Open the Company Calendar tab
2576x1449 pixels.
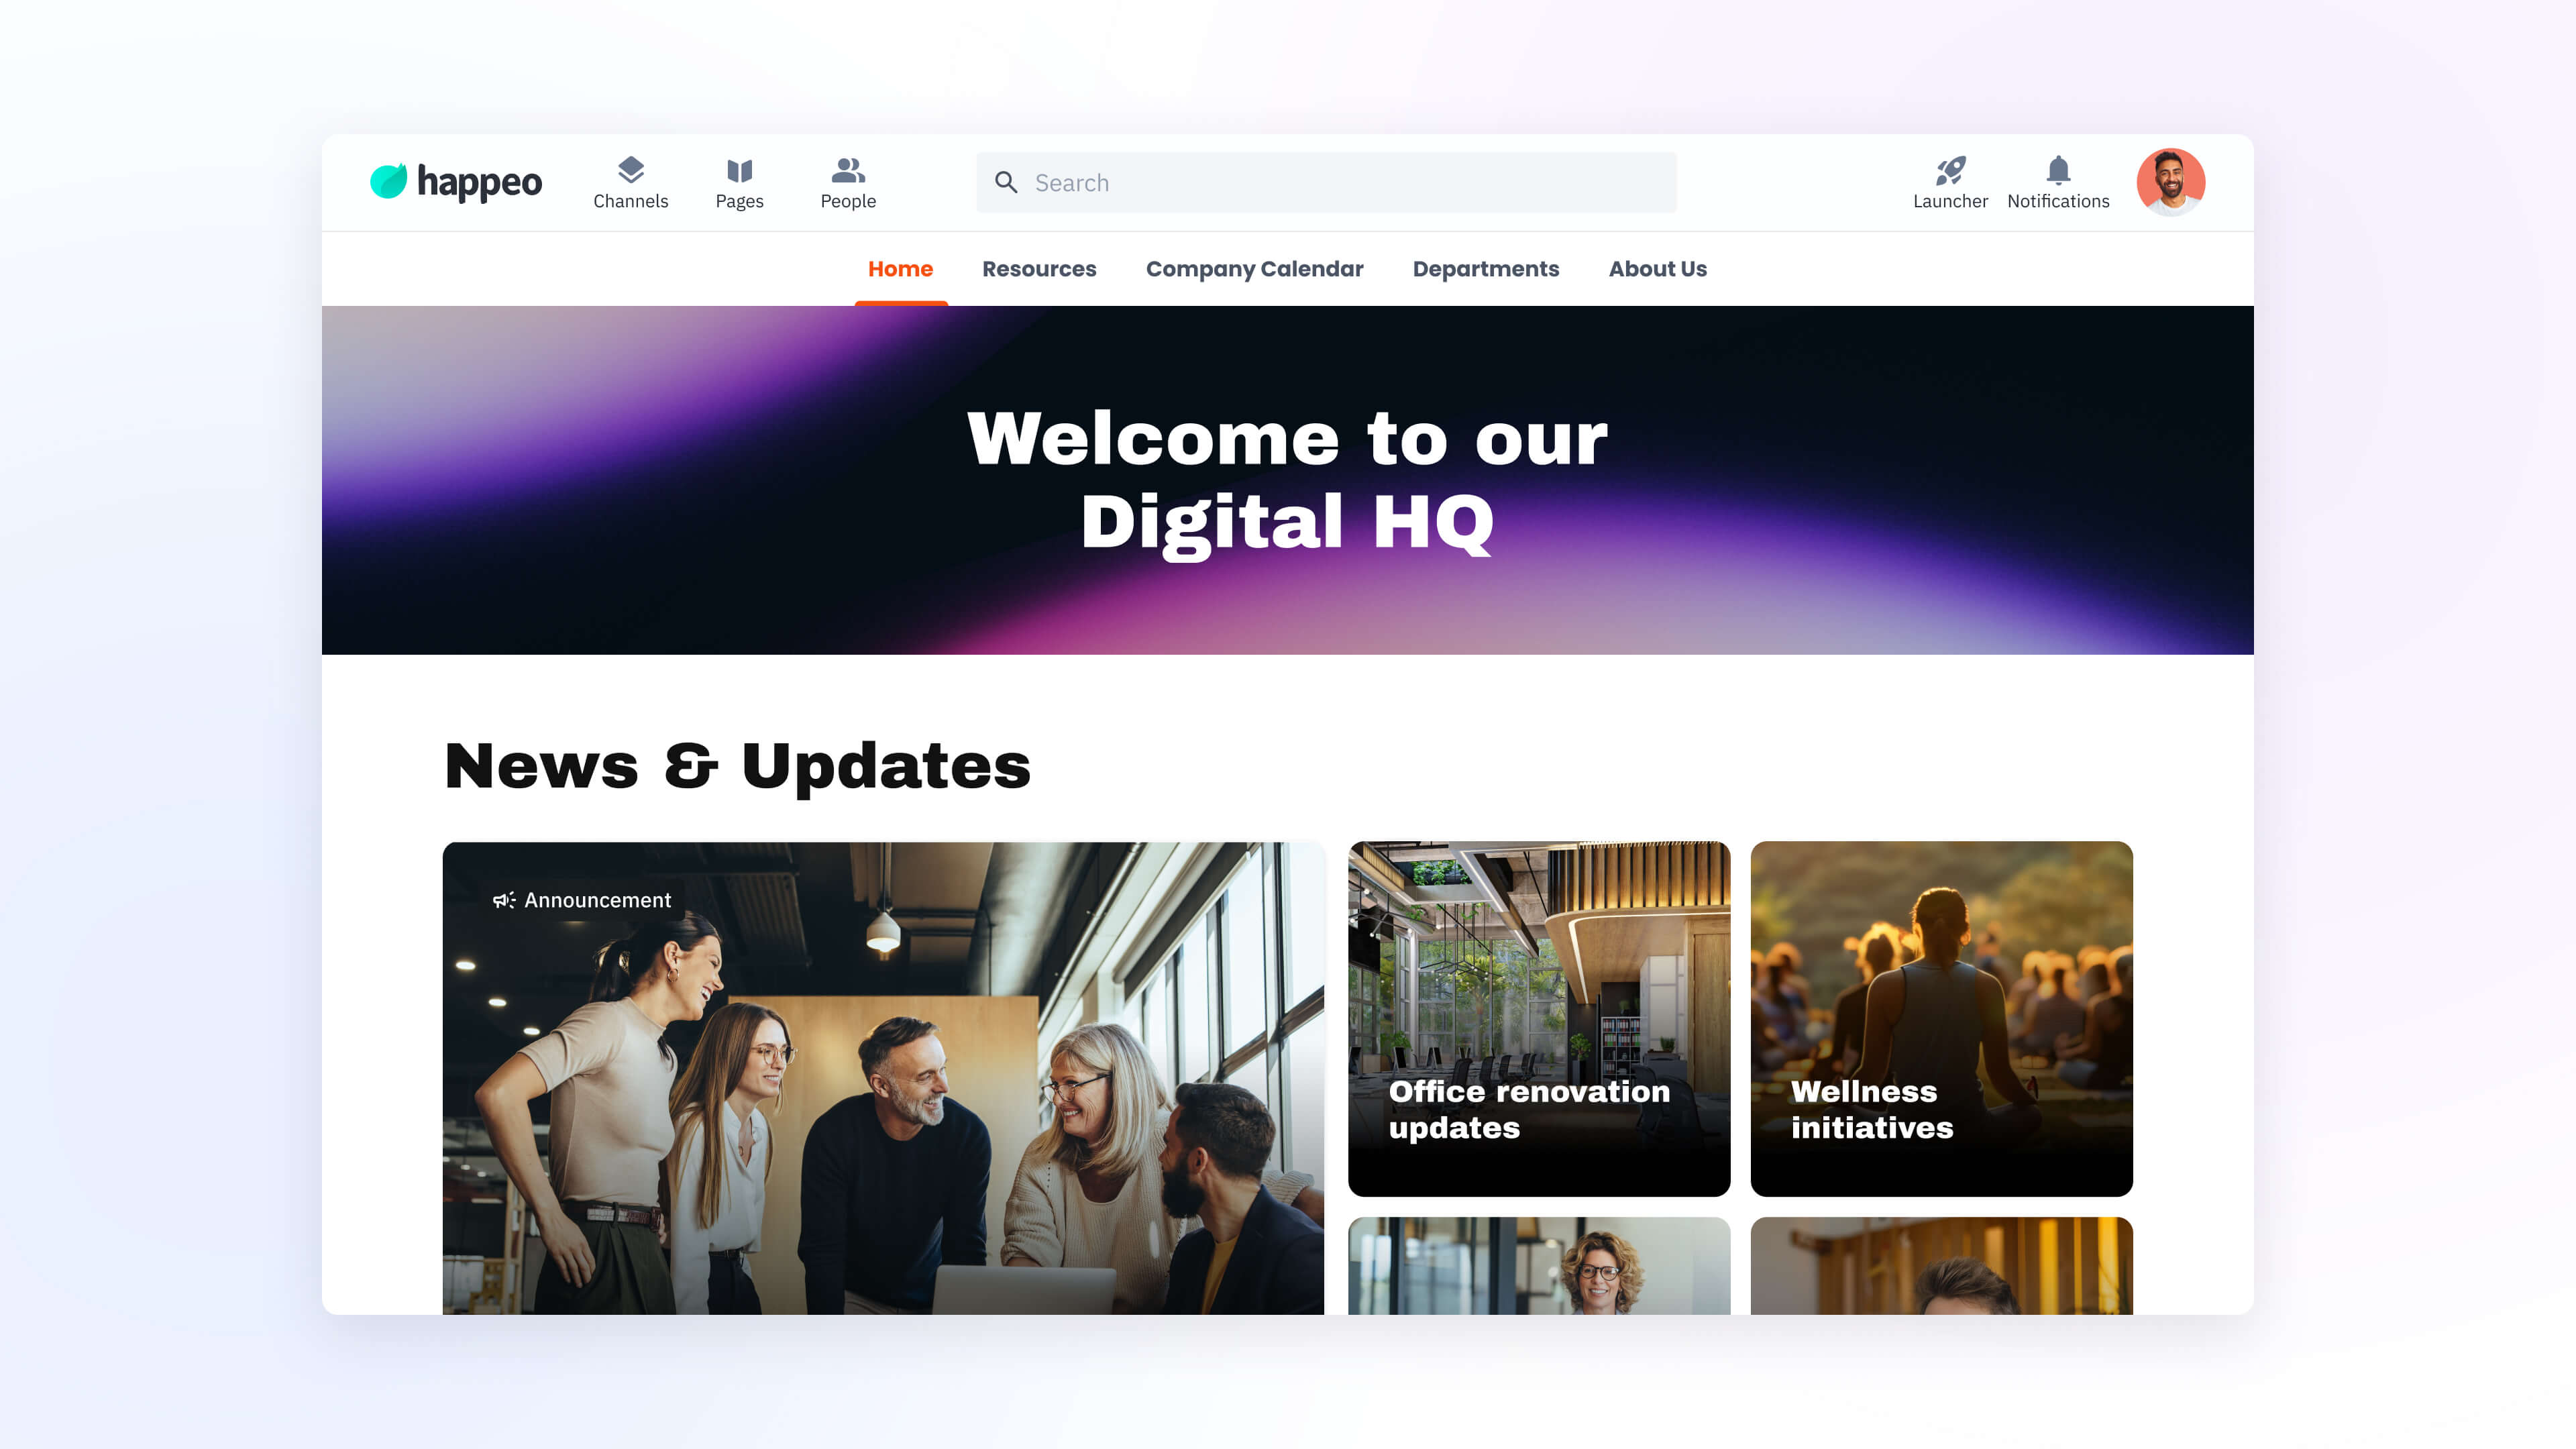pos(1254,269)
